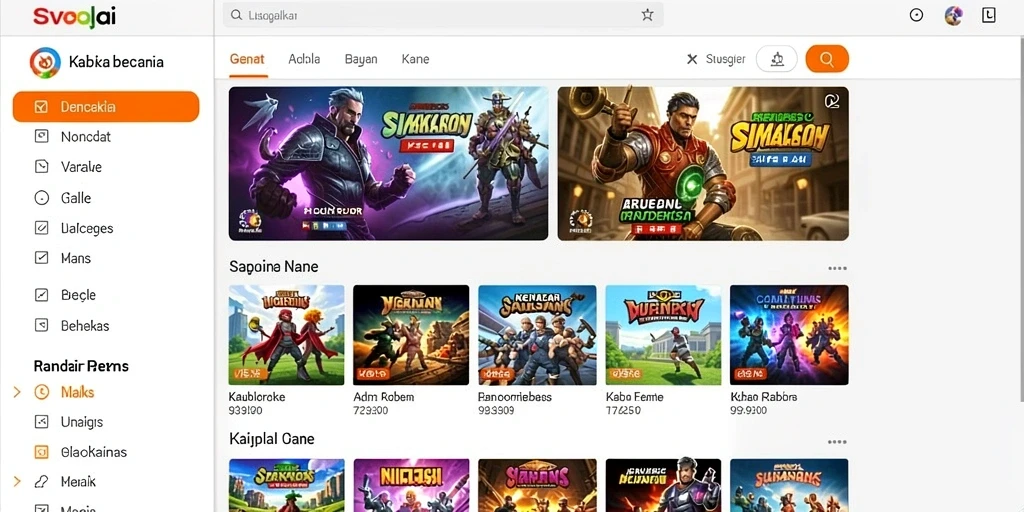Open the Kaubloroke game thumbnail

(x=287, y=334)
